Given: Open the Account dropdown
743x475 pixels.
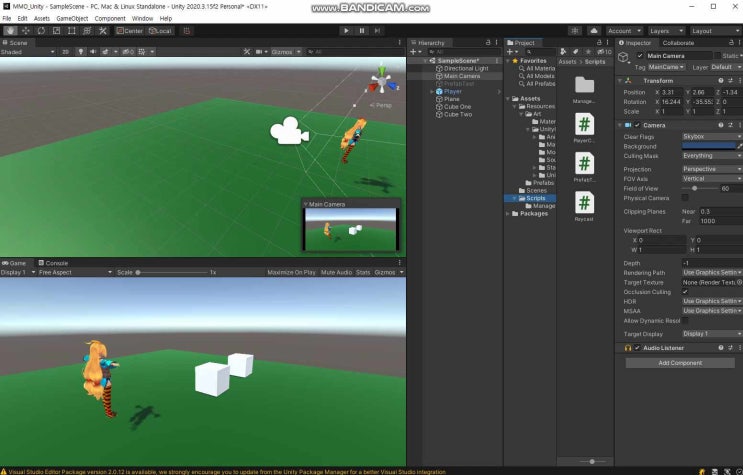Looking at the screenshot, I should click(x=624, y=31).
